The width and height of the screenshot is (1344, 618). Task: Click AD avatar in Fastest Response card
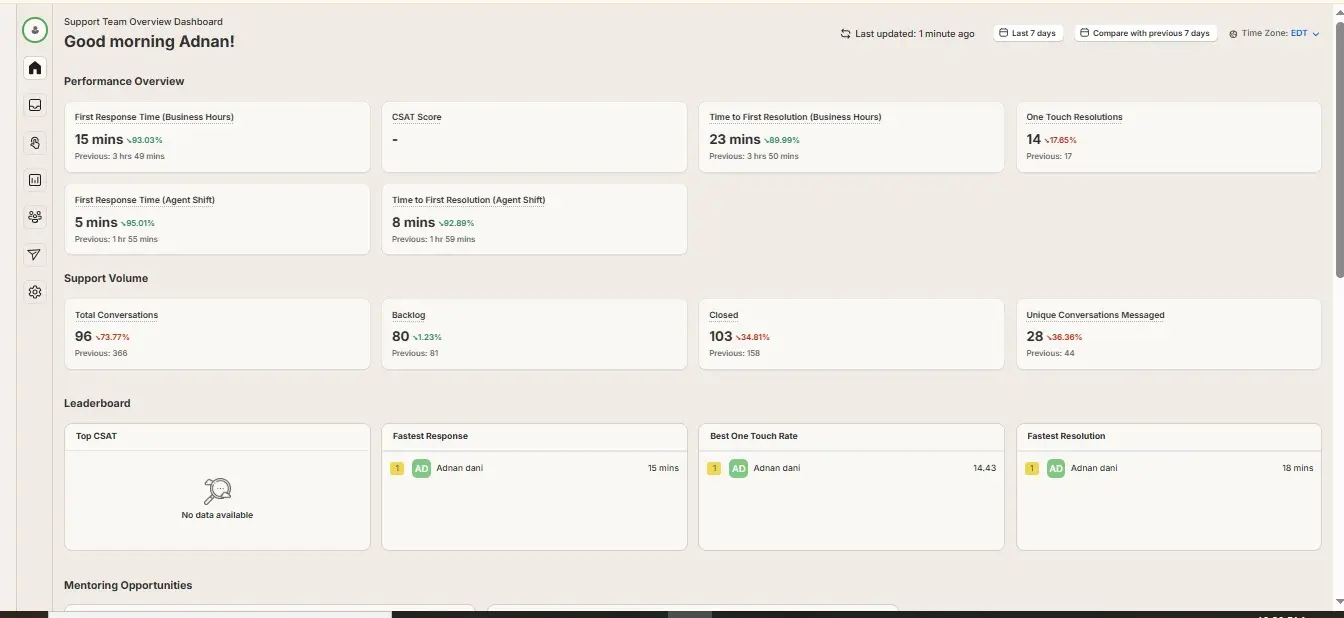[x=421, y=468]
